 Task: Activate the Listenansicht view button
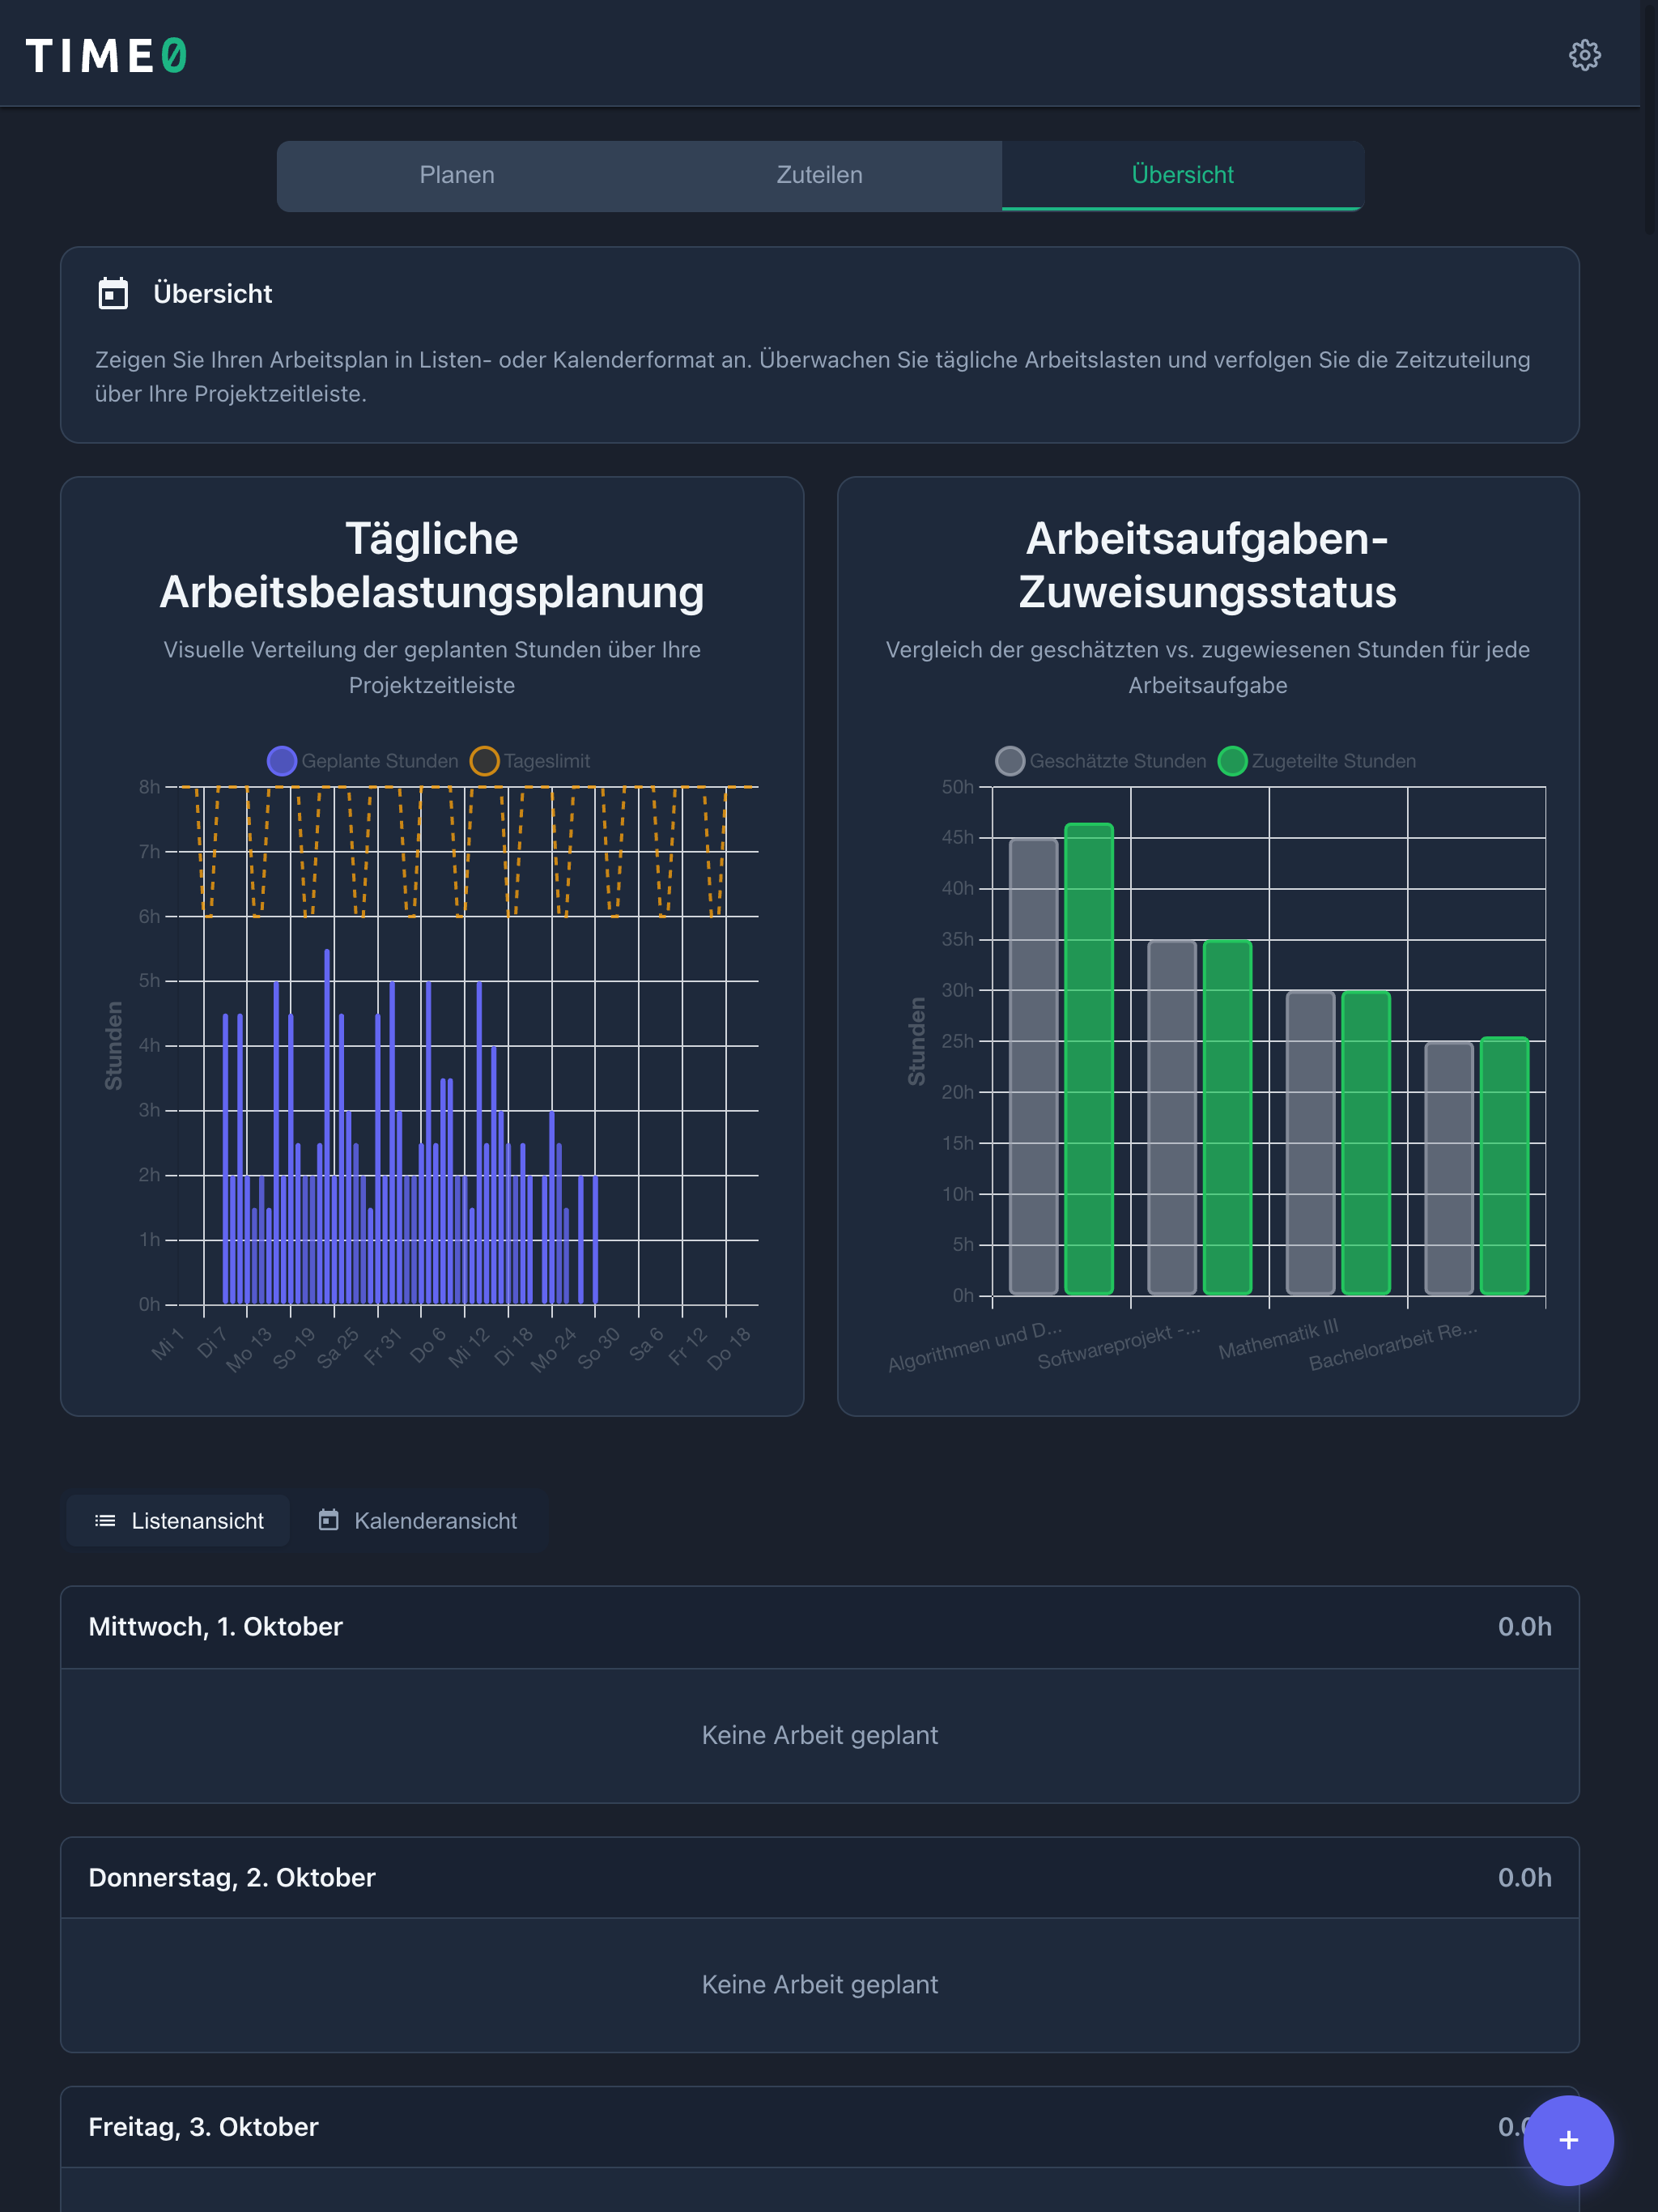[178, 1521]
